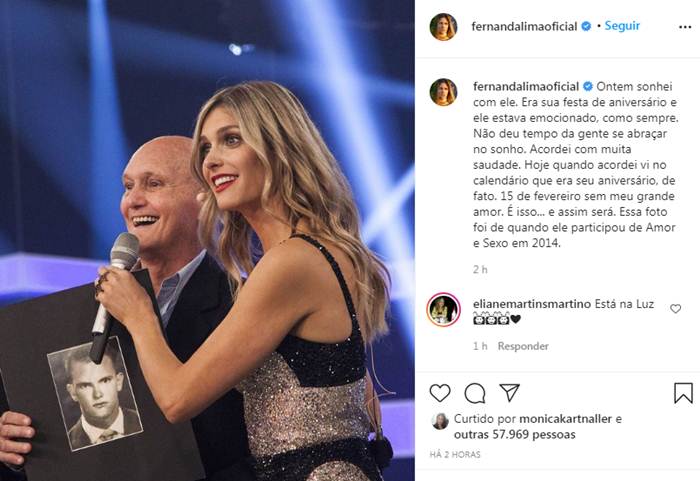700x481 pixels.
Task: Click the caption author's avatar
Action: tap(443, 92)
